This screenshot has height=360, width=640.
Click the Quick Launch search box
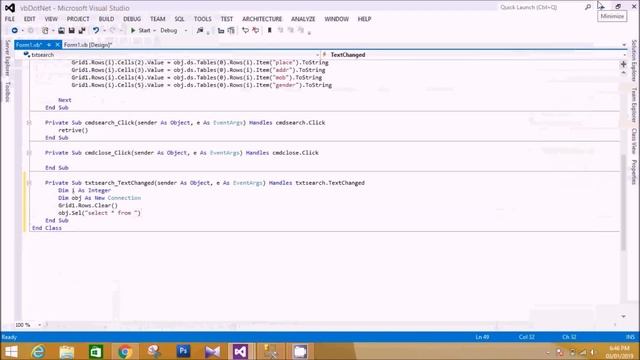click(540, 7)
